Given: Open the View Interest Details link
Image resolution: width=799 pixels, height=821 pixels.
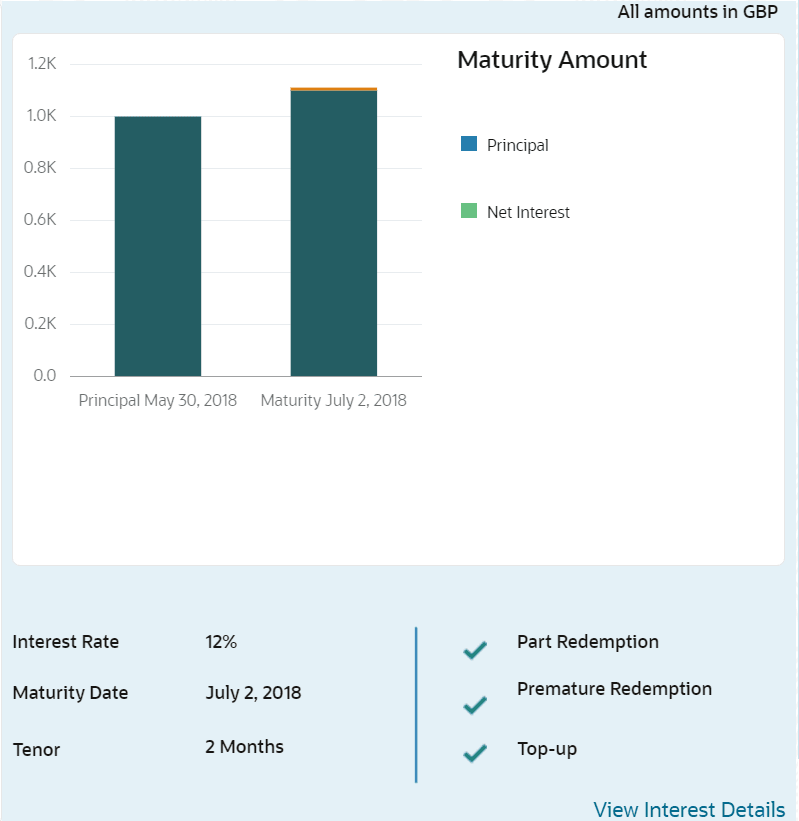Looking at the screenshot, I should (689, 809).
